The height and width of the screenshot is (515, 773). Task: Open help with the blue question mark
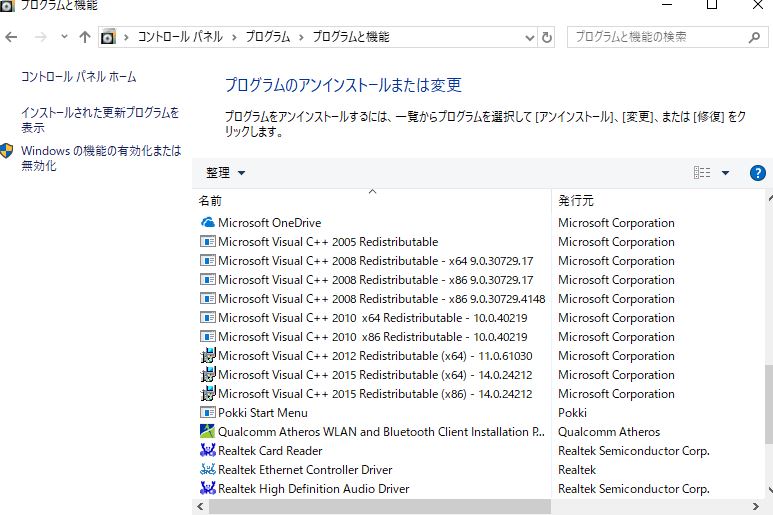[757, 173]
